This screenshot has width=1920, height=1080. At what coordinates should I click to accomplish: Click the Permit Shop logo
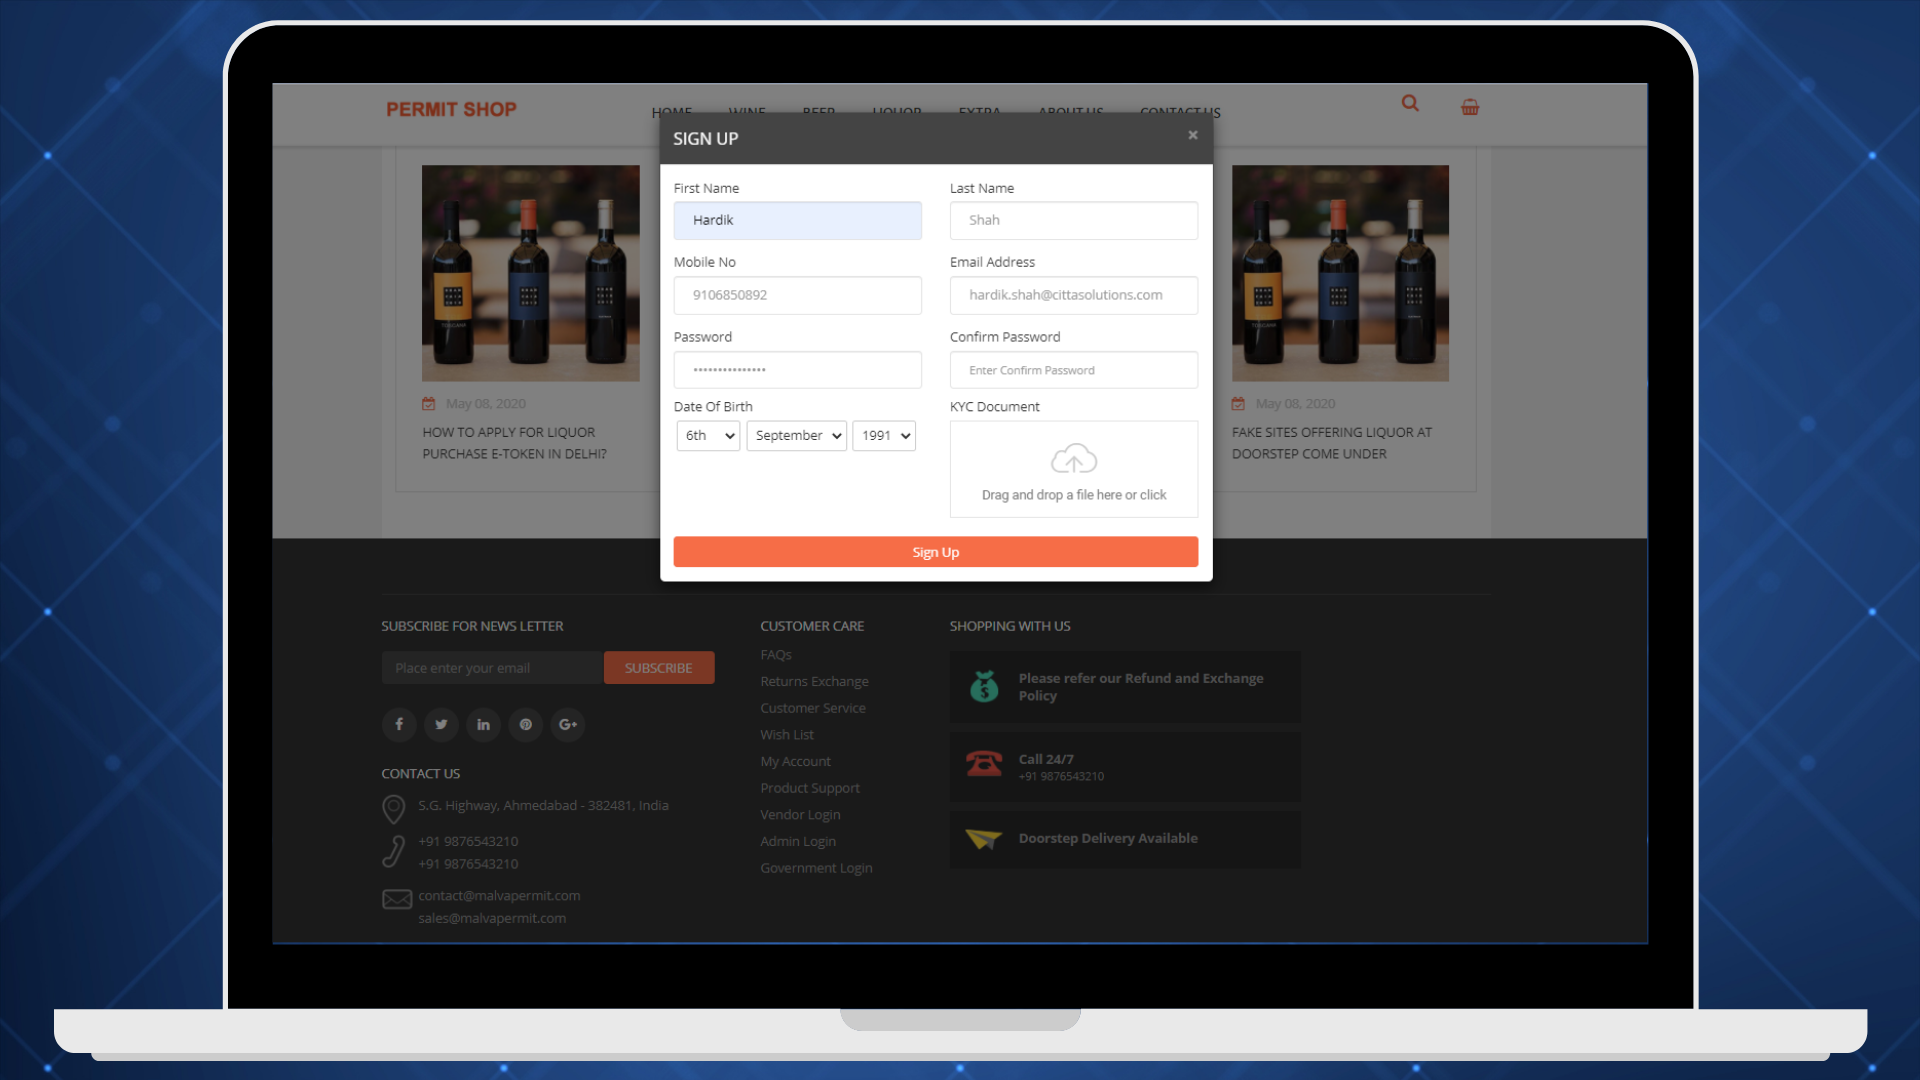point(452,109)
